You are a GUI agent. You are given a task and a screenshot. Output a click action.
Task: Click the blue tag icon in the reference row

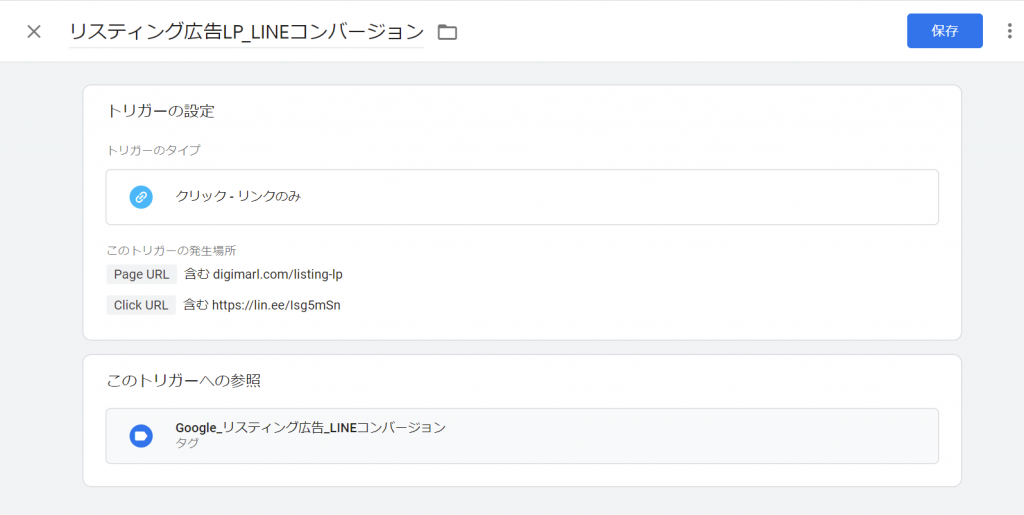tap(141, 436)
